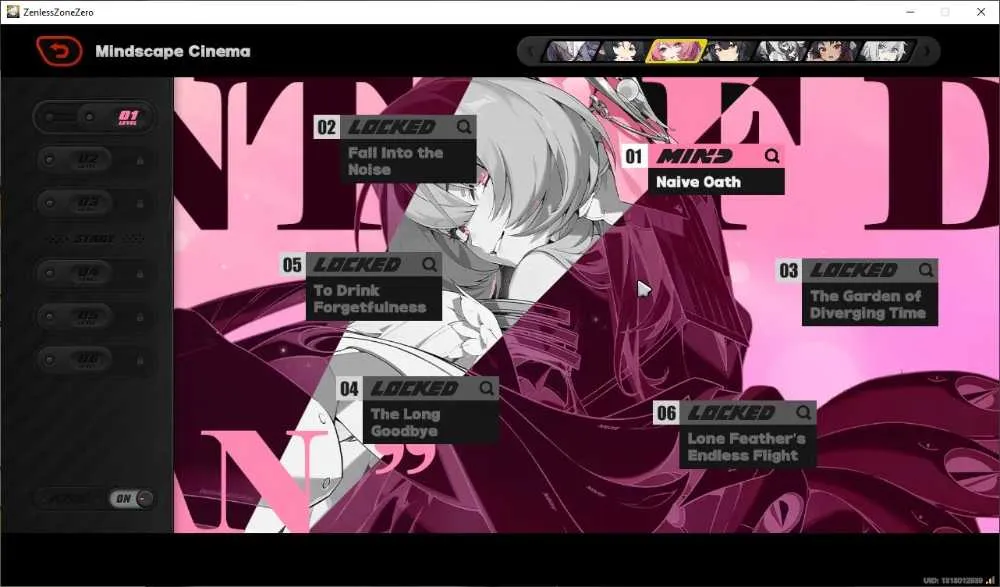Open magnifier on Fall Into the Noise
This screenshot has height=587, width=1000.
point(464,127)
